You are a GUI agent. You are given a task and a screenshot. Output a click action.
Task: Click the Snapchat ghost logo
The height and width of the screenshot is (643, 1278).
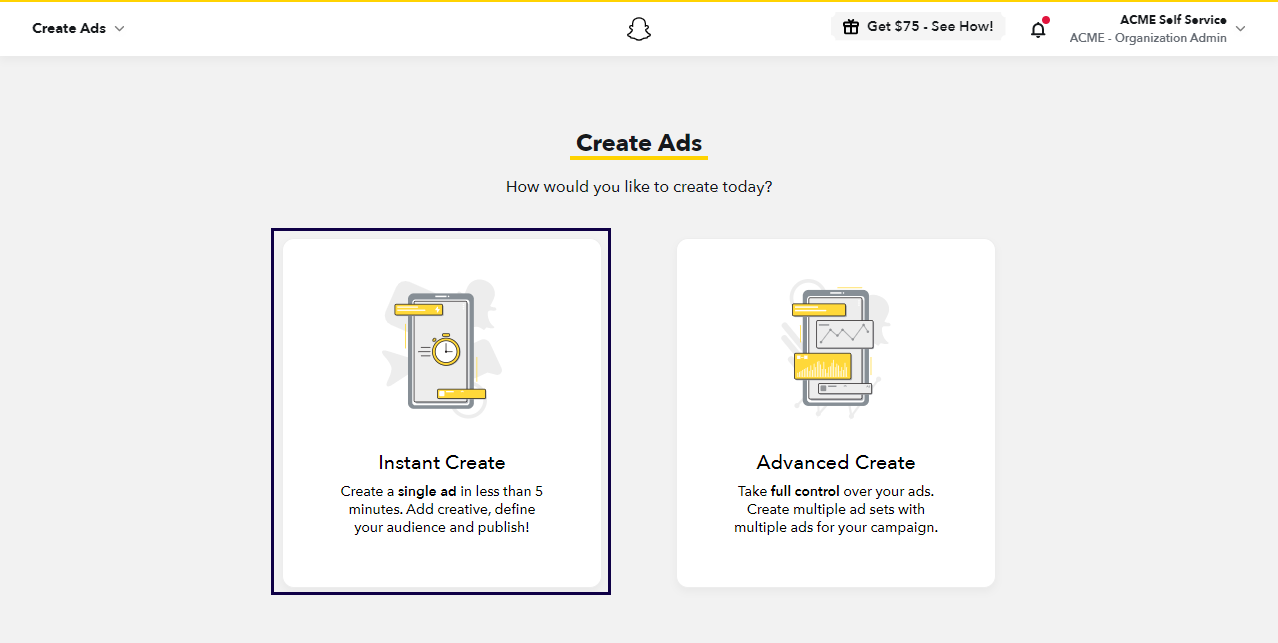pos(638,29)
